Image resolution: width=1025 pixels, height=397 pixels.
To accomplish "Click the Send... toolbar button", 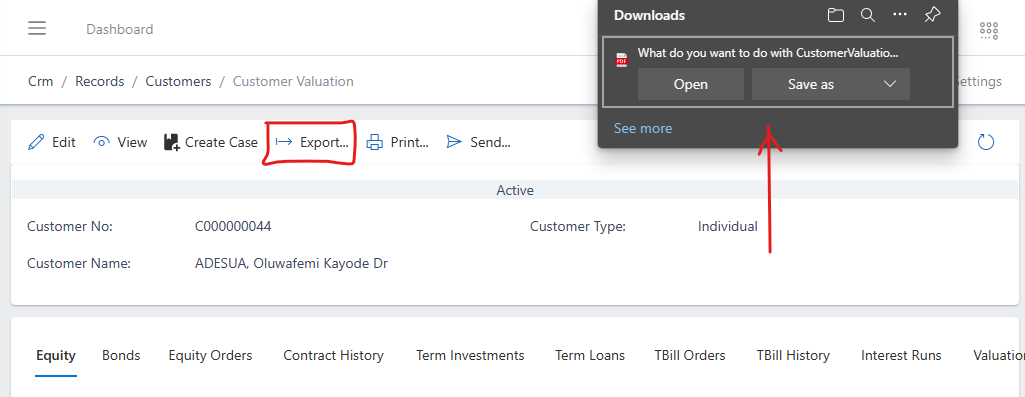I will (x=478, y=142).
